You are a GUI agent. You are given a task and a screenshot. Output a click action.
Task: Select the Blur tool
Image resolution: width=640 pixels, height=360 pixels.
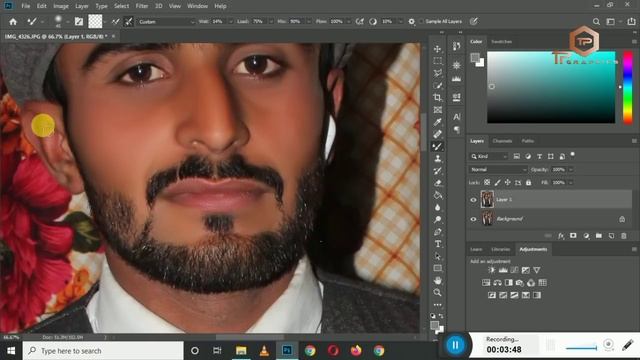coord(438,207)
